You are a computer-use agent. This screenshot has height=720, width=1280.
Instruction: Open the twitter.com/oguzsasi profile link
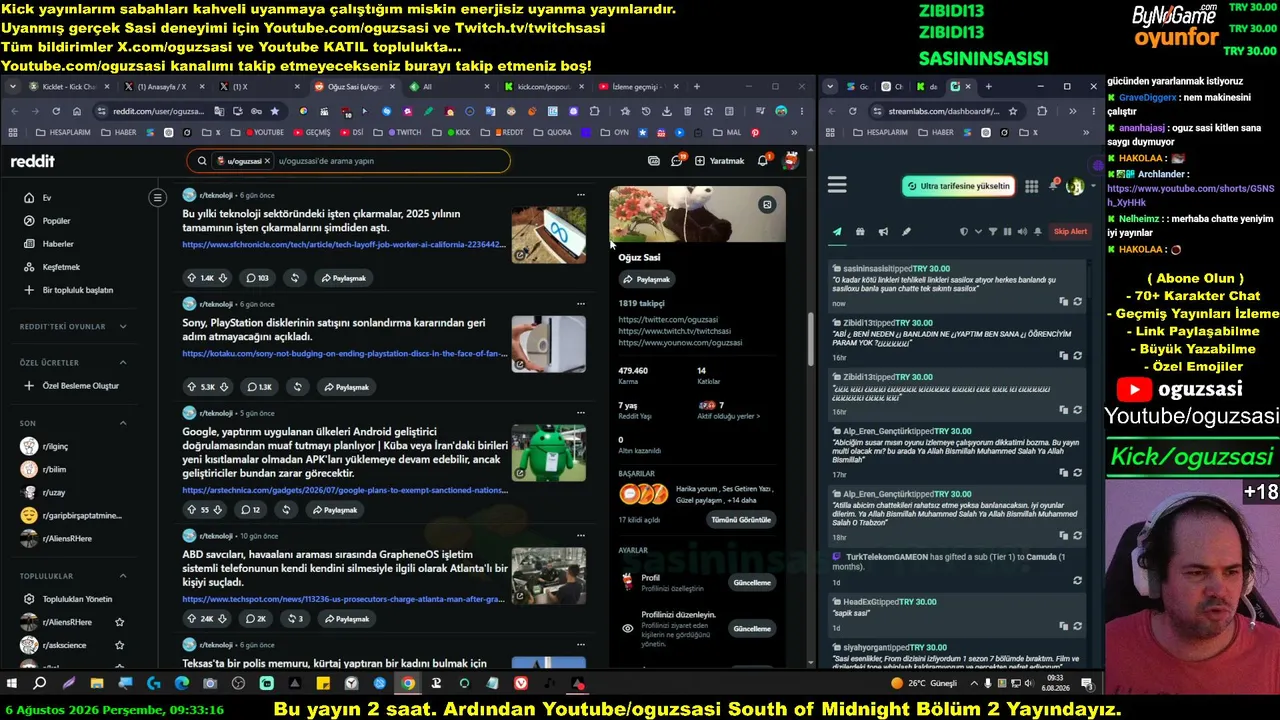668,320
